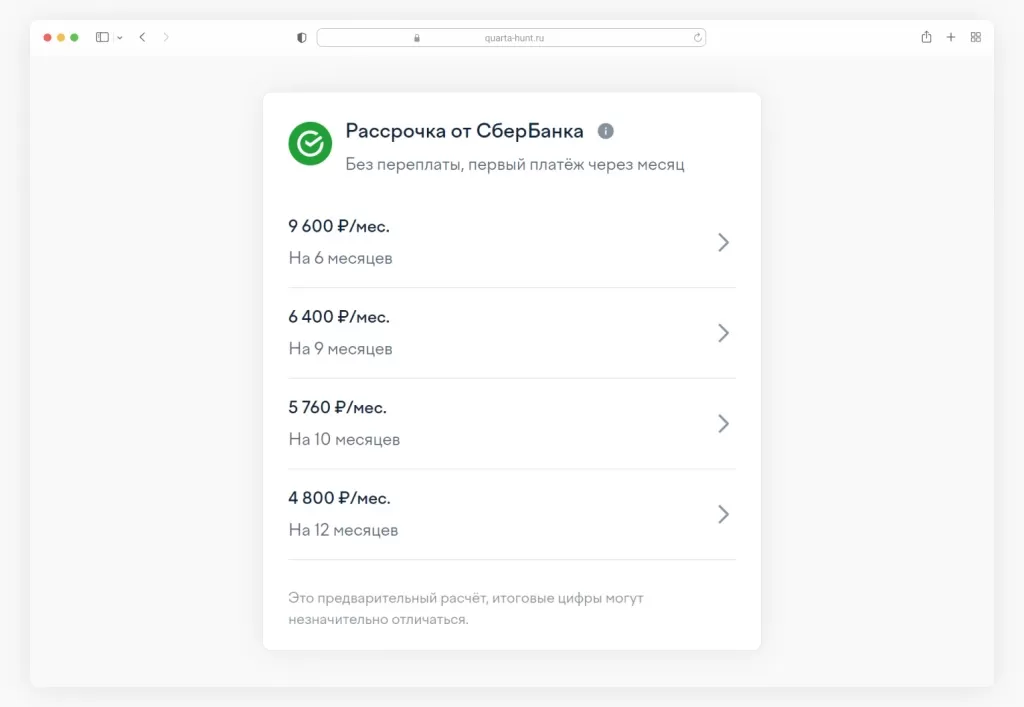Go forward with the browser forward arrow
1024x707 pixels.
pos(166,37)
